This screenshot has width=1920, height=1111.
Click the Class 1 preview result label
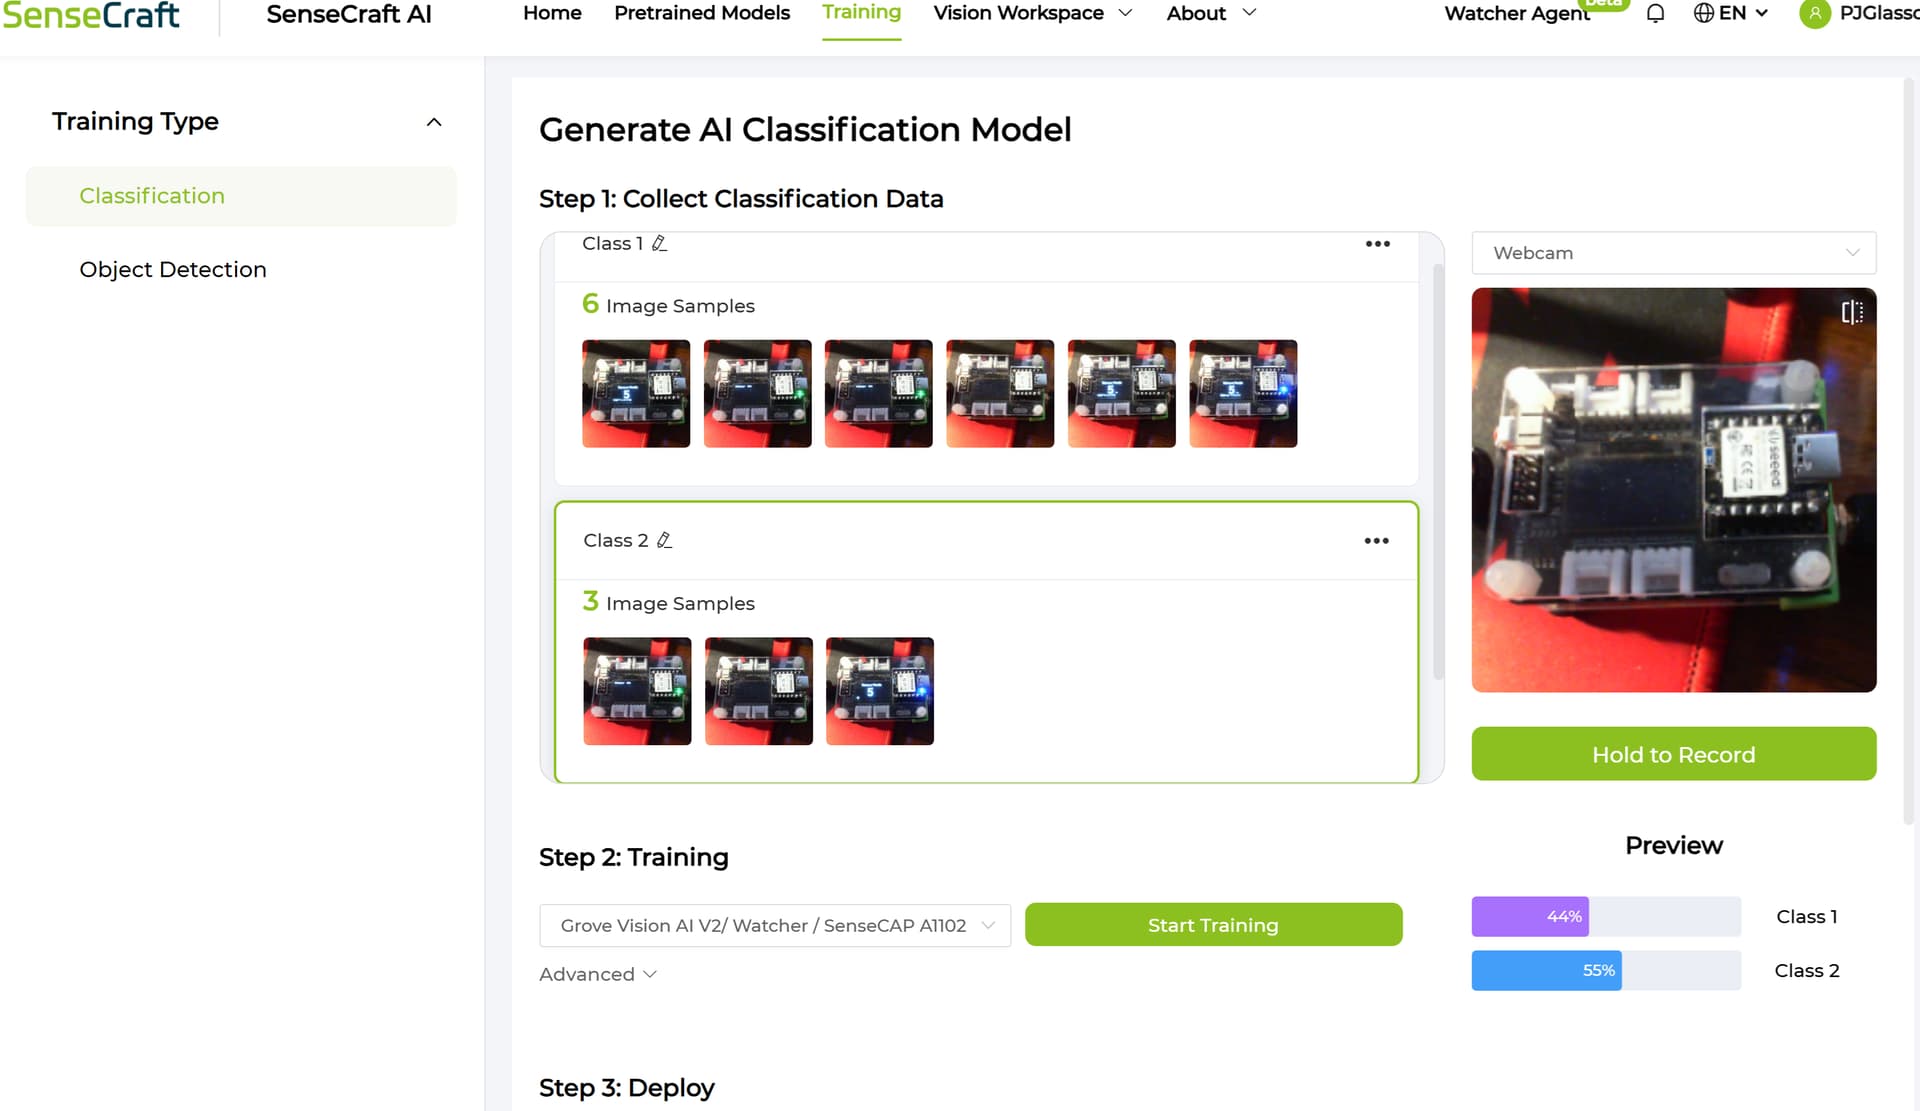[1806, 917]
